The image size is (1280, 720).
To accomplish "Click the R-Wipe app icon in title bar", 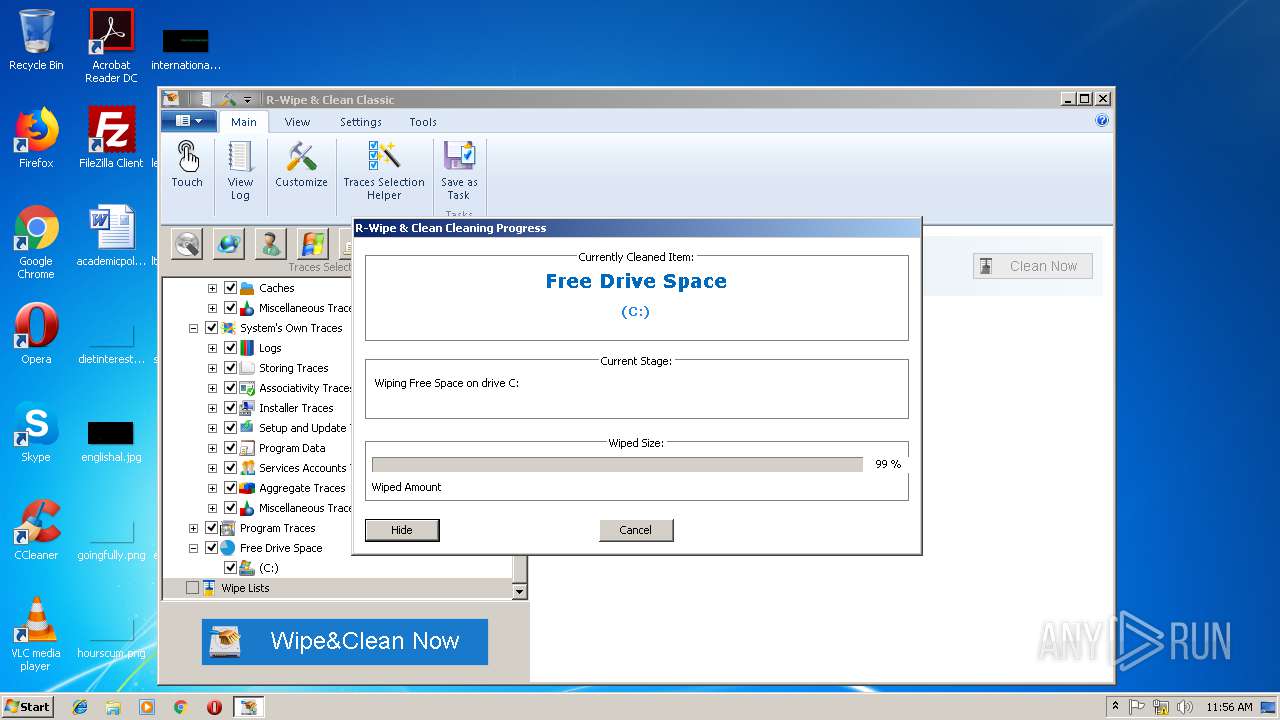I will tap(171, 99).
